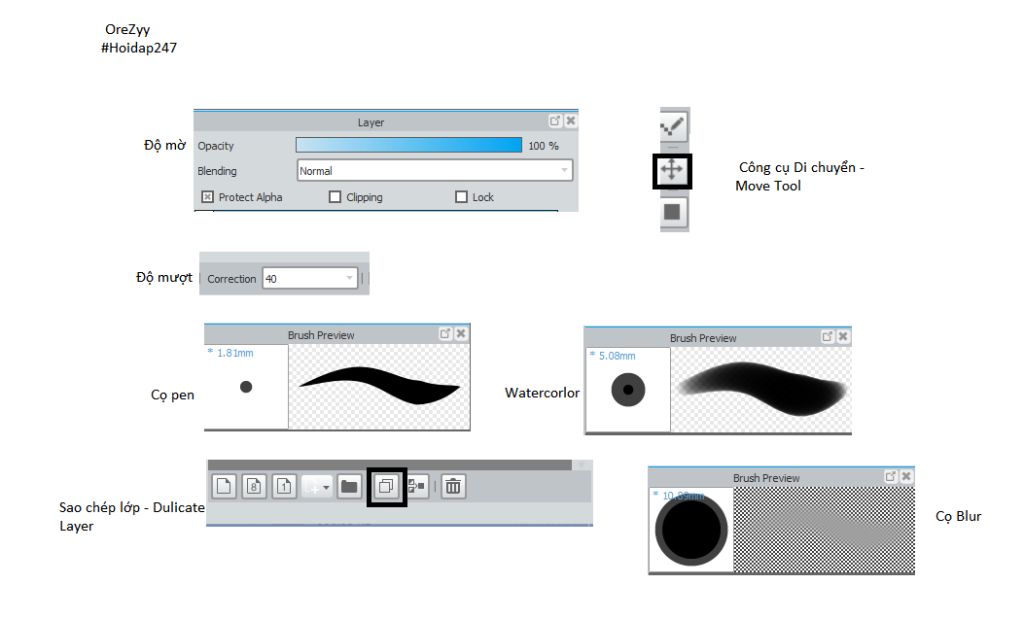Enable the Clipping checkbox

(x=335, y=197)
